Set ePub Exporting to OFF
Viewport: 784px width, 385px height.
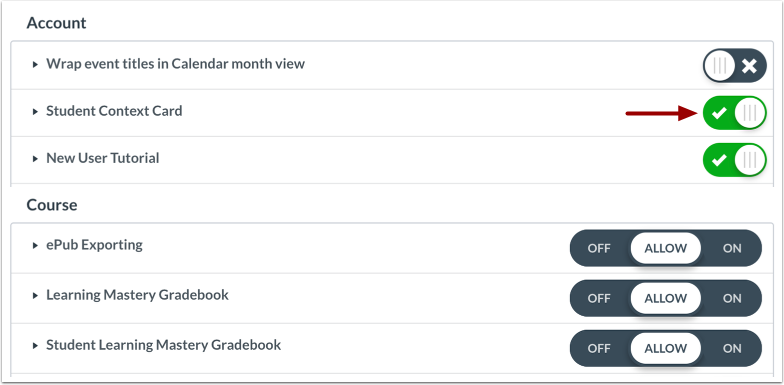(x=599, y=248)
